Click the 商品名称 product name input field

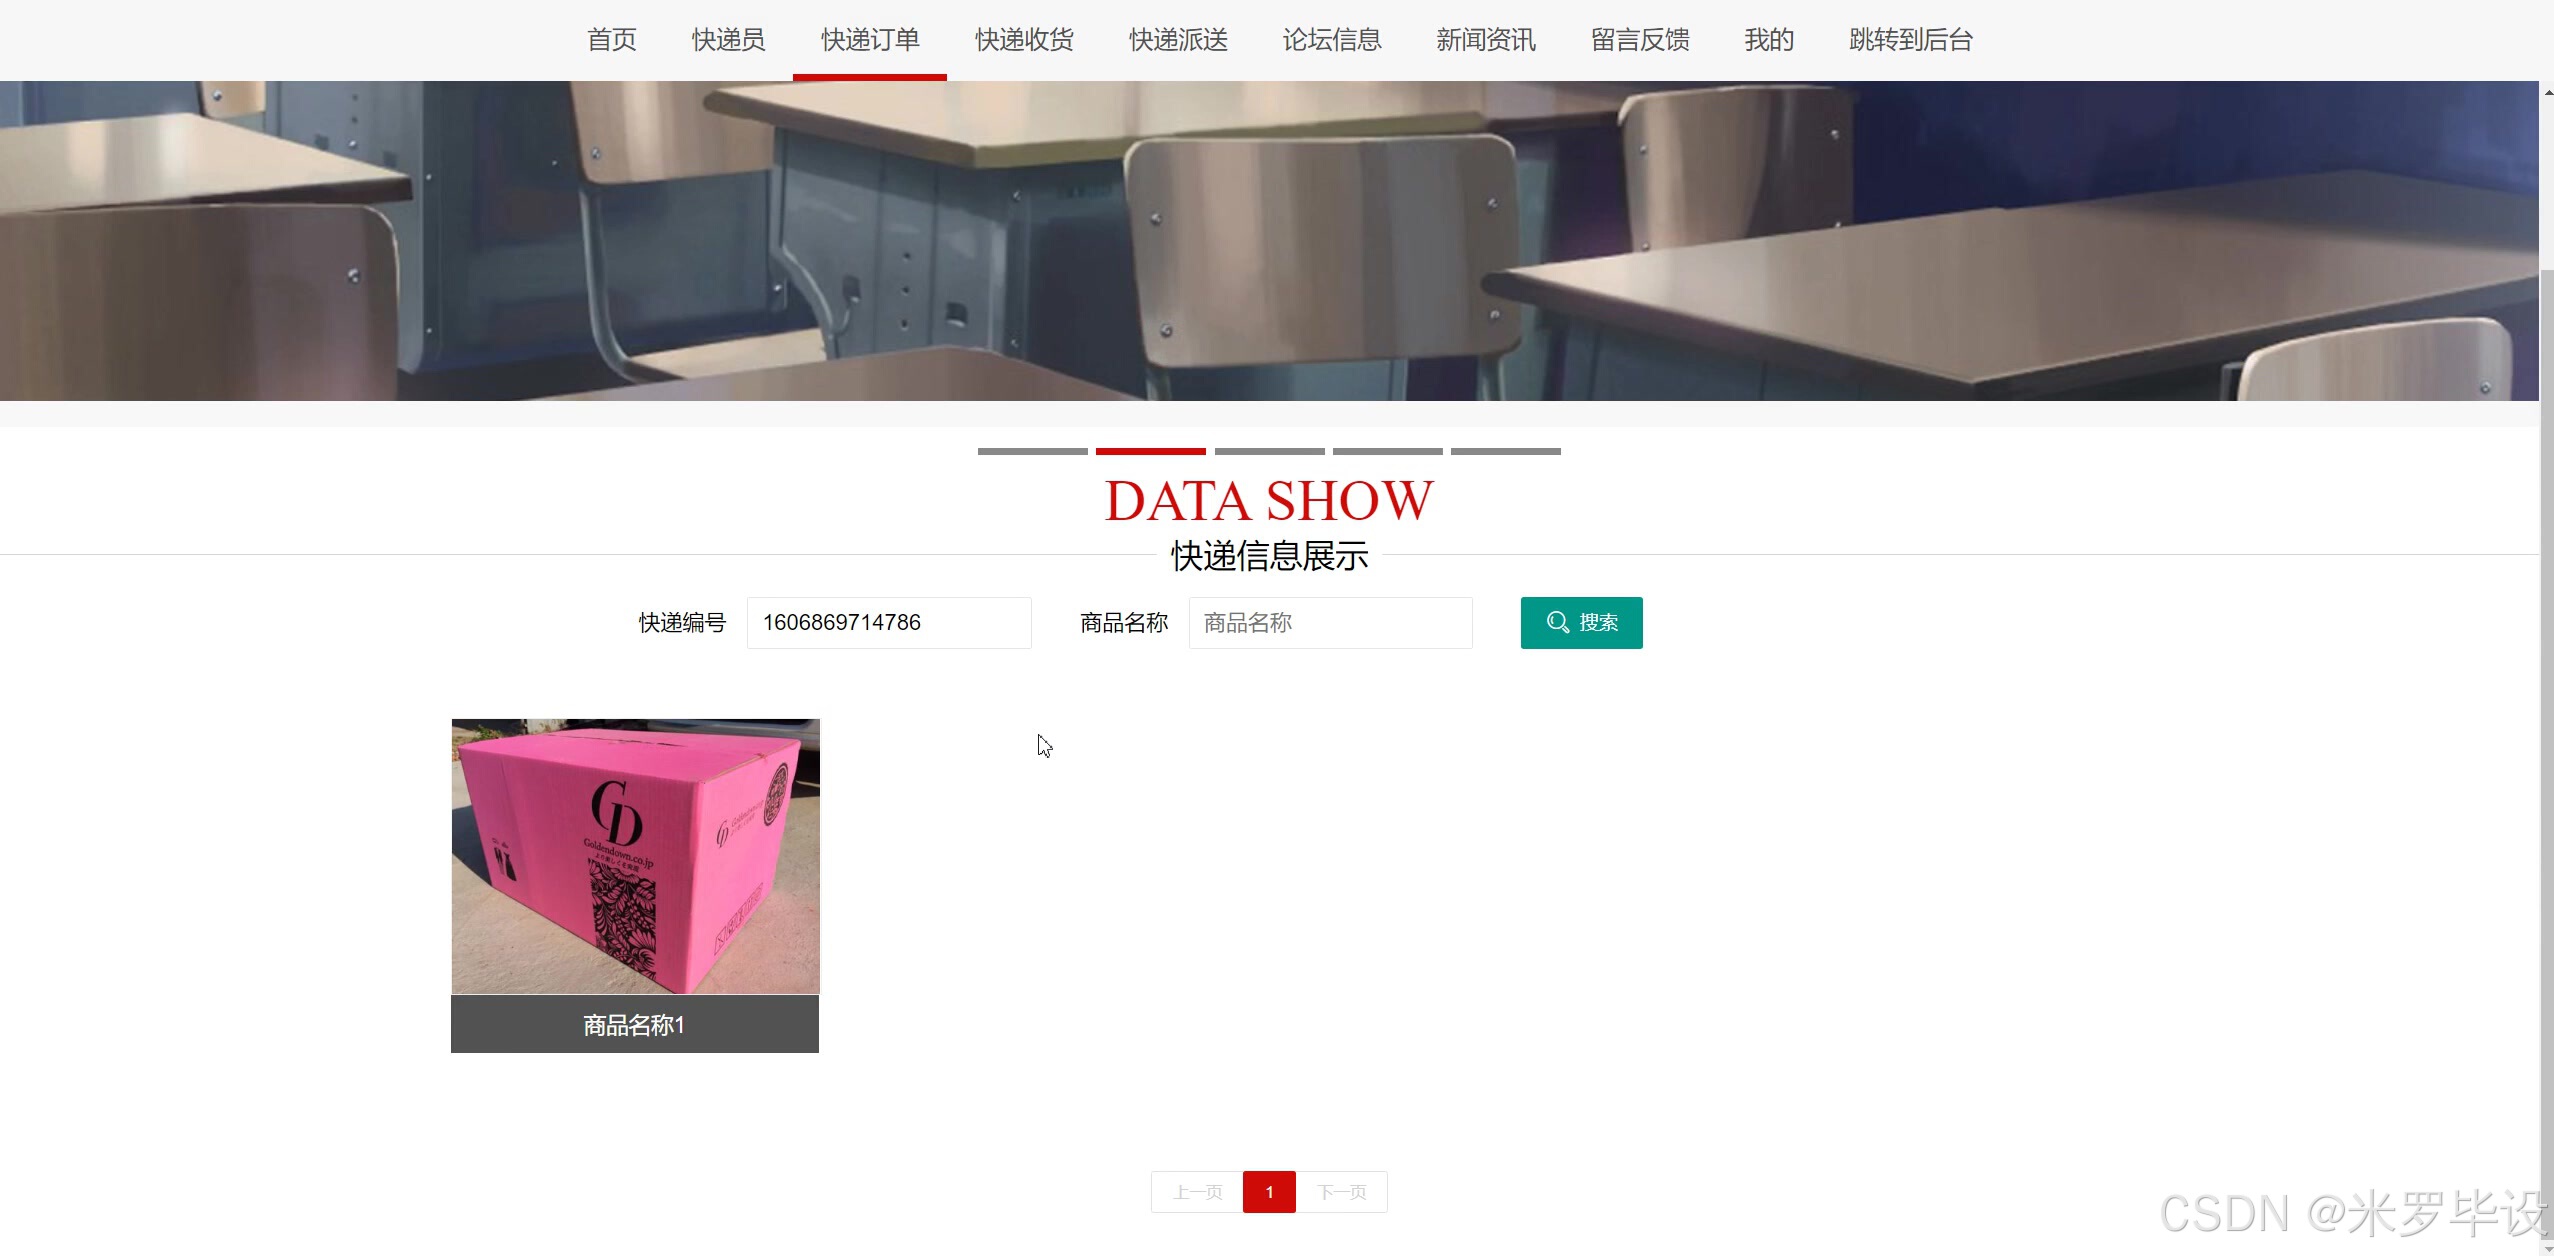(1330, 622)
